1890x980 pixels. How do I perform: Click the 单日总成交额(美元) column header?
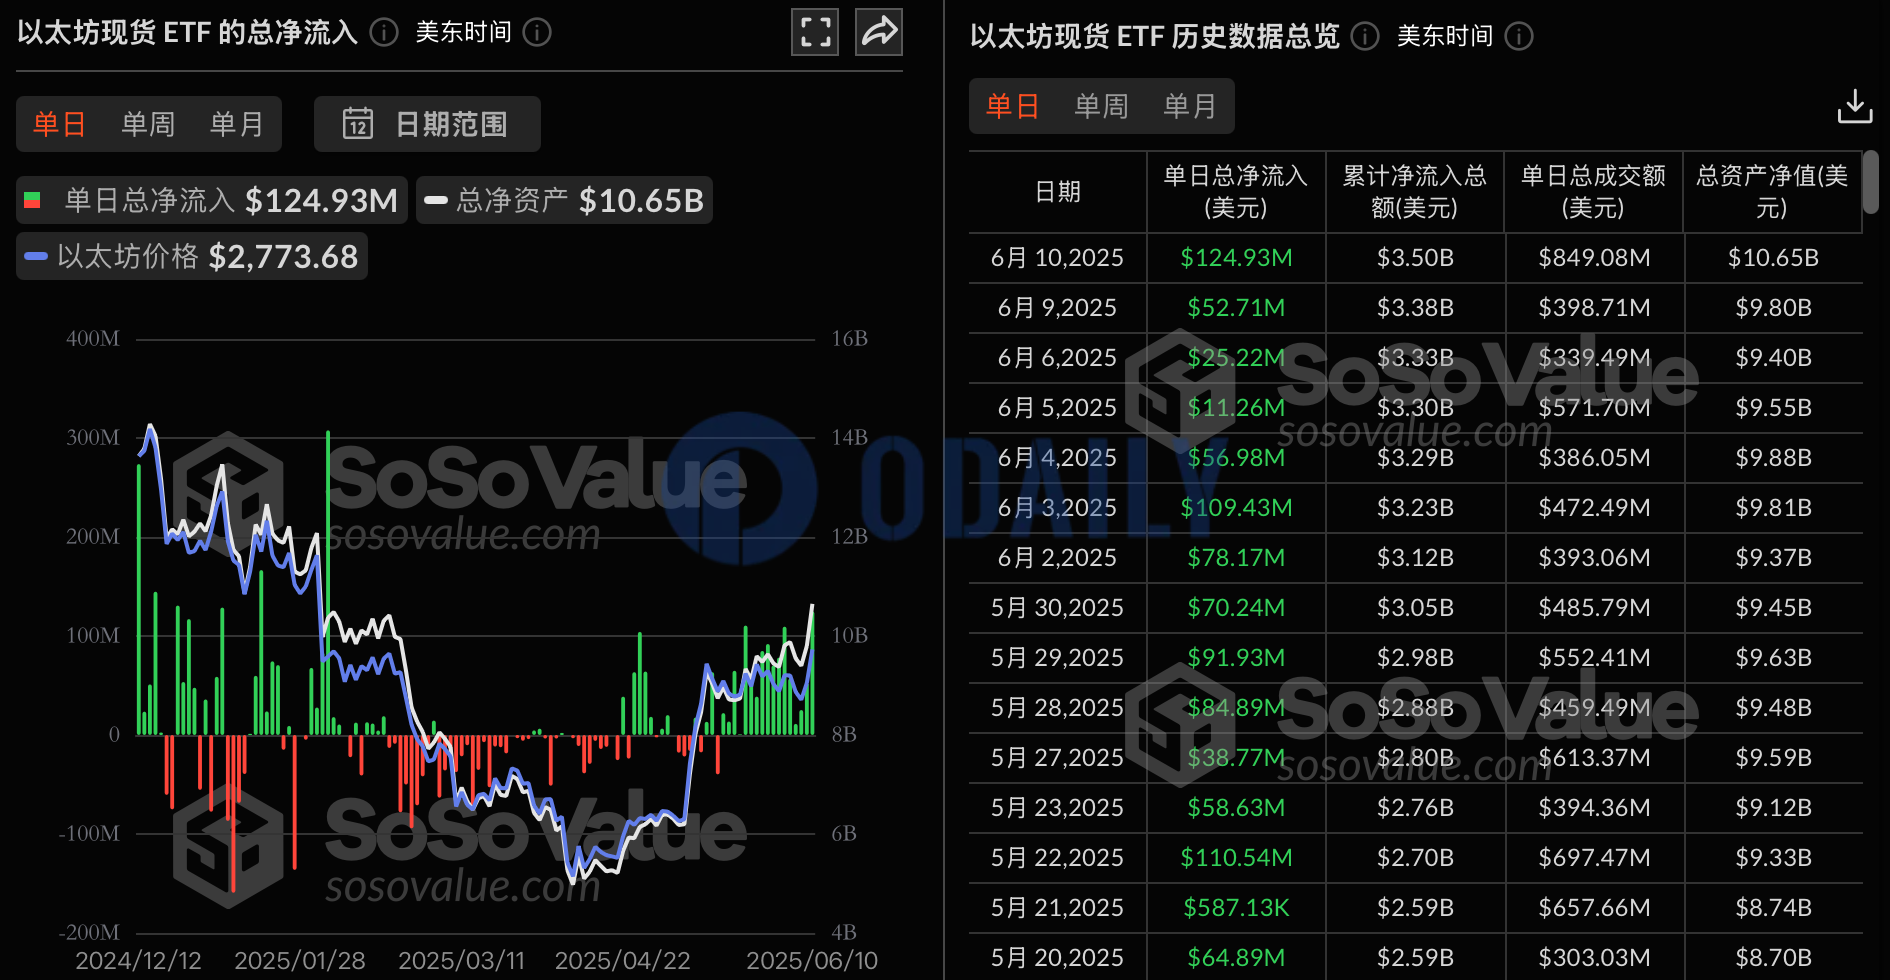click(x=1594, y=192)
